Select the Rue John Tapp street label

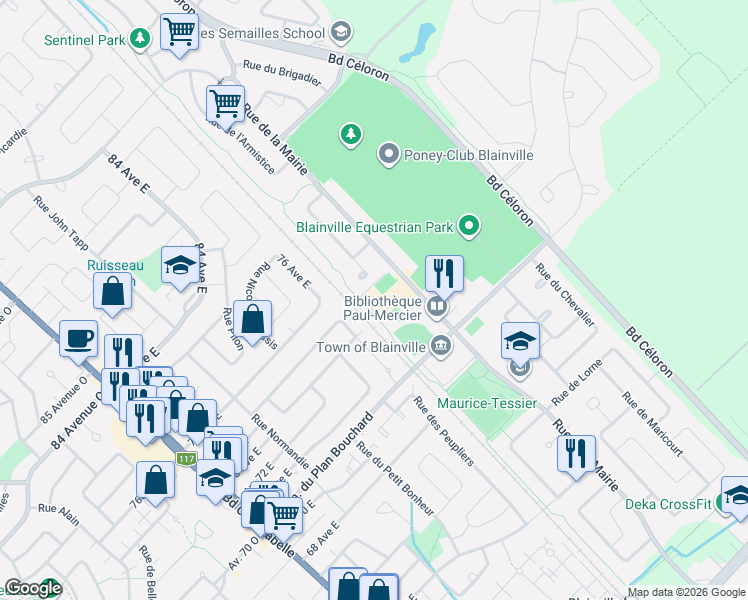61,223
